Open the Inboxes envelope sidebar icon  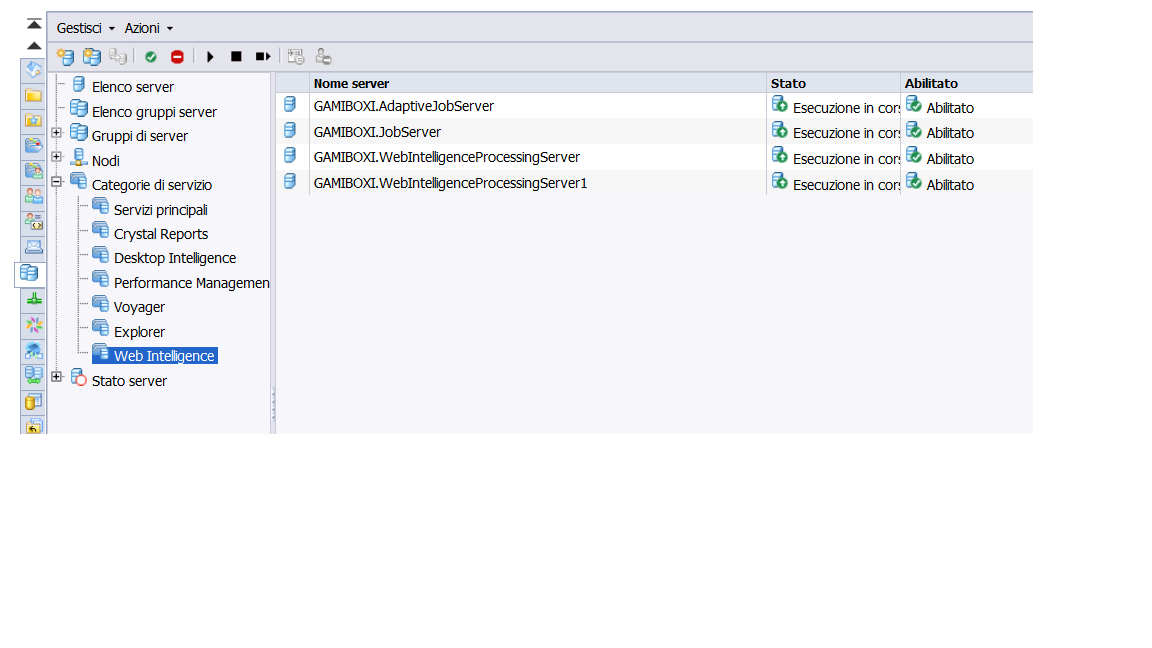click(x=34, y=247)
